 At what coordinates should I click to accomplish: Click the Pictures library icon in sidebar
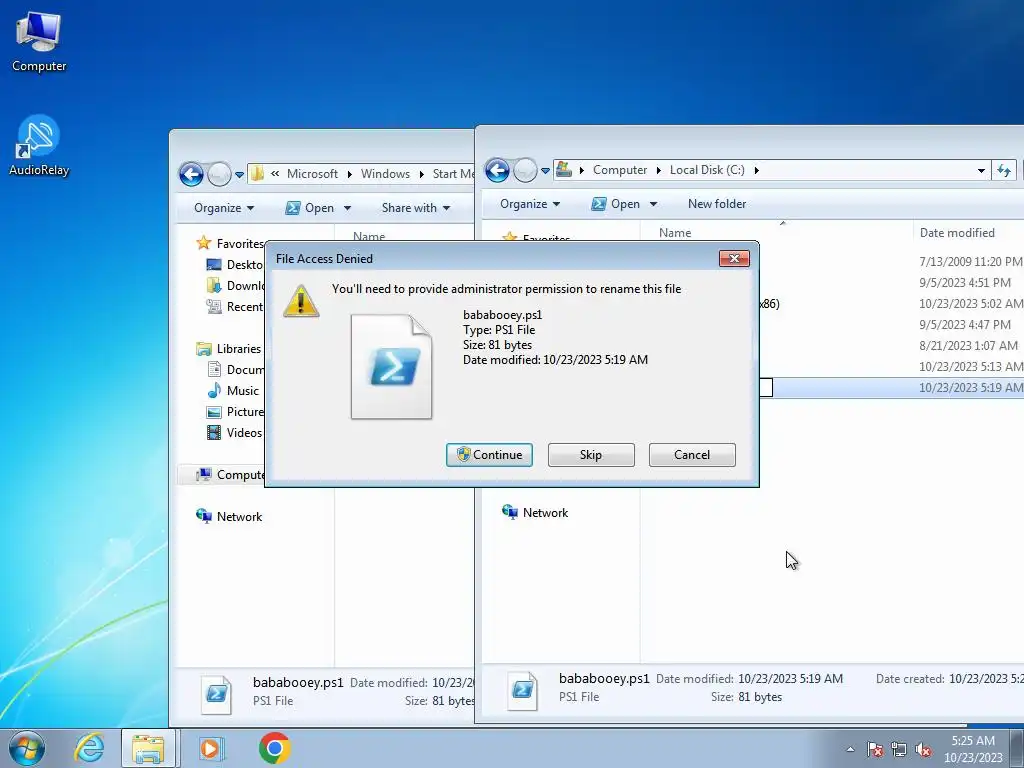(214, 412)
